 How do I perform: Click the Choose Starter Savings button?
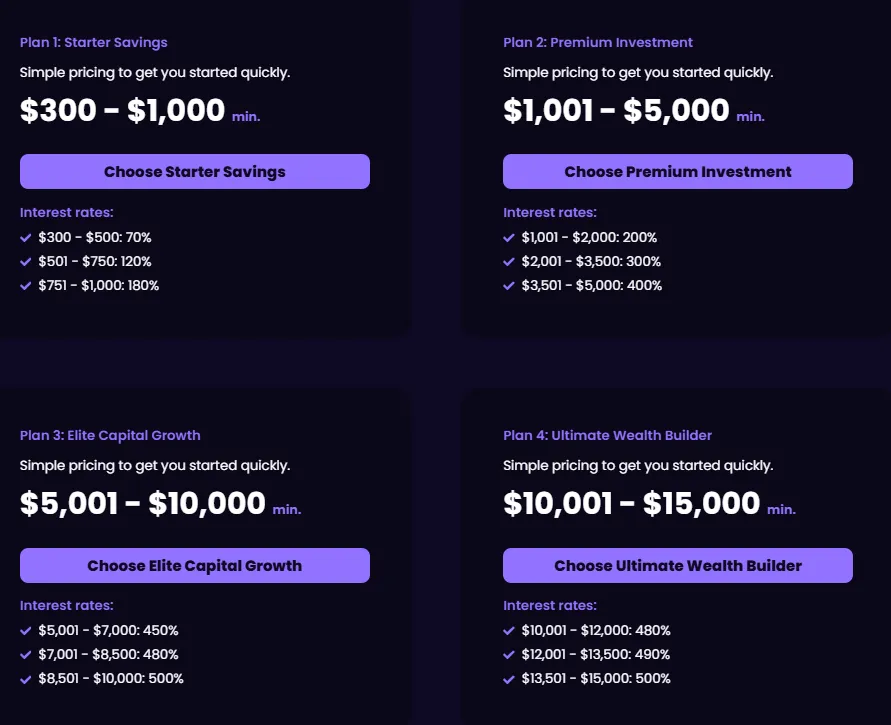(x=195, y=172)
